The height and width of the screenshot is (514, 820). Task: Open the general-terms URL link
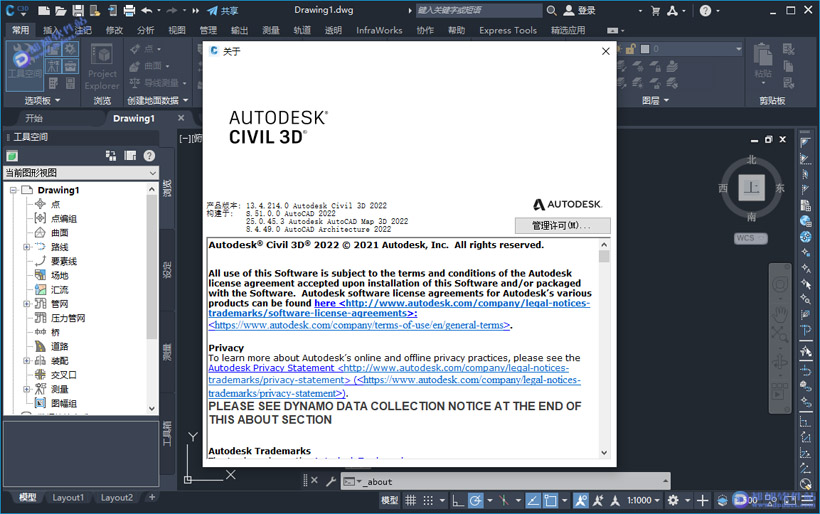(359, 325)
